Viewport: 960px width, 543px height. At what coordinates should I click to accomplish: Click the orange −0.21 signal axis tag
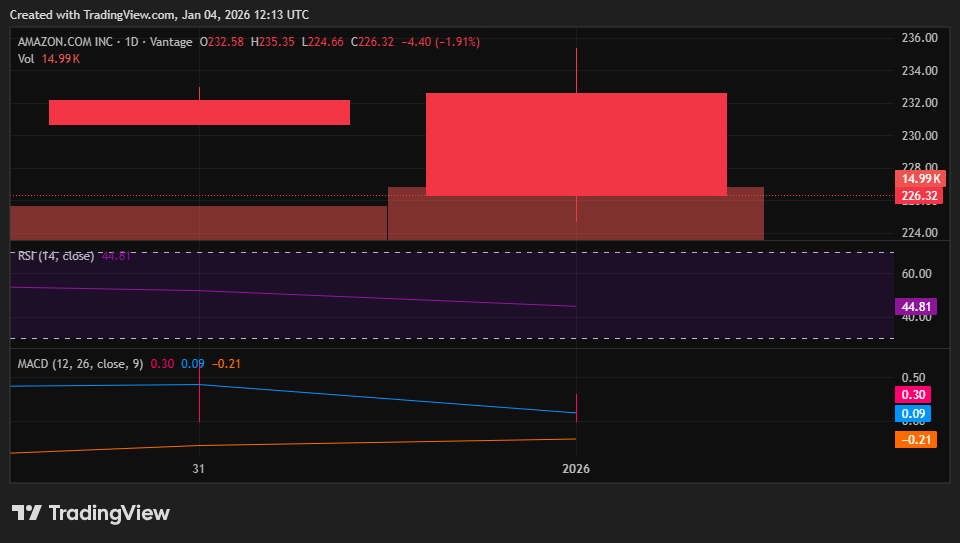click(916, 440)
